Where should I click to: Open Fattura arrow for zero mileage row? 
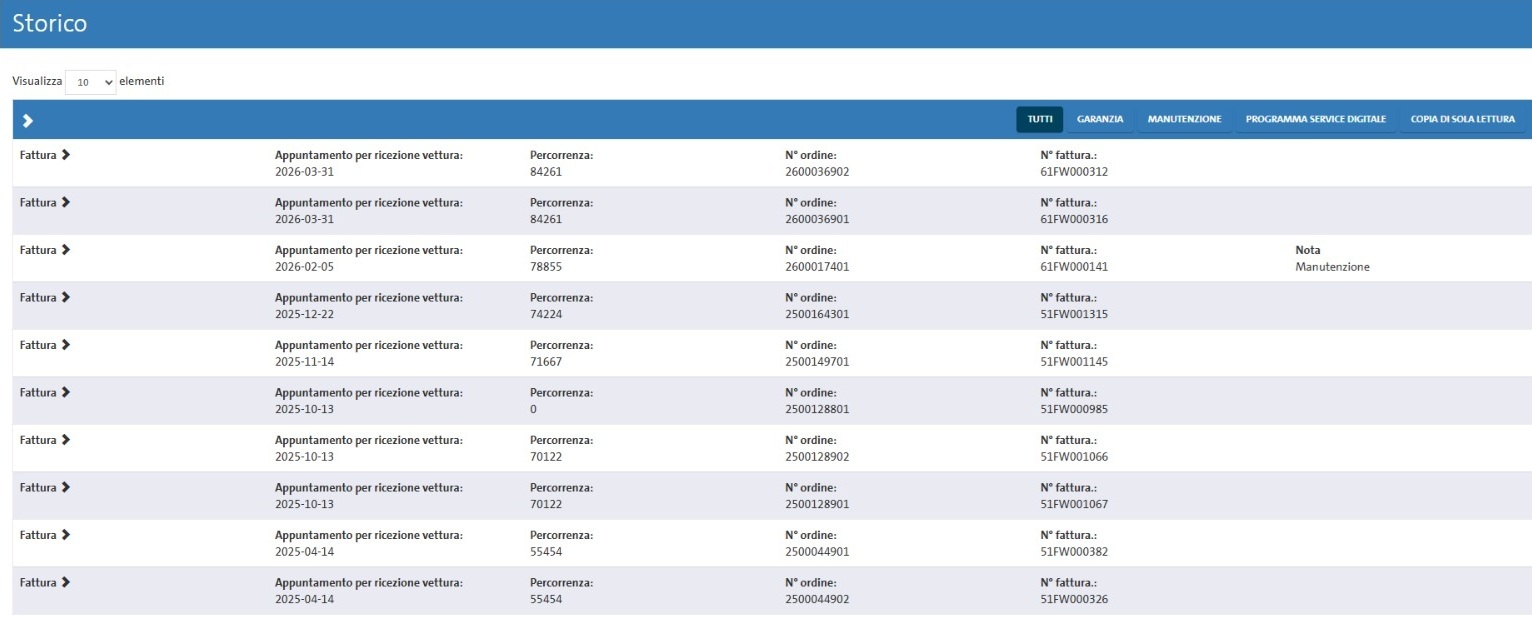66,392
